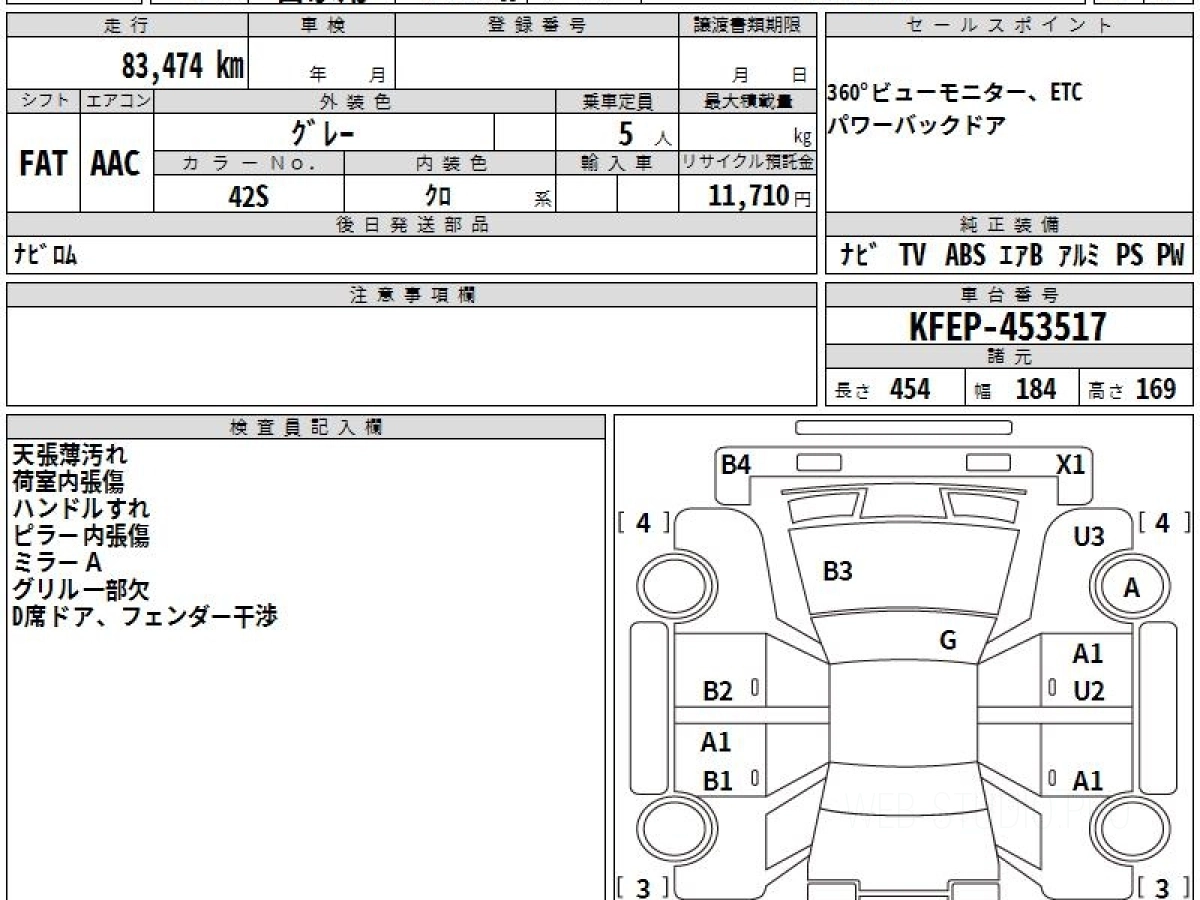Select the color number 42S
This screenshot has height=900, width=1200.
[249, 196]
